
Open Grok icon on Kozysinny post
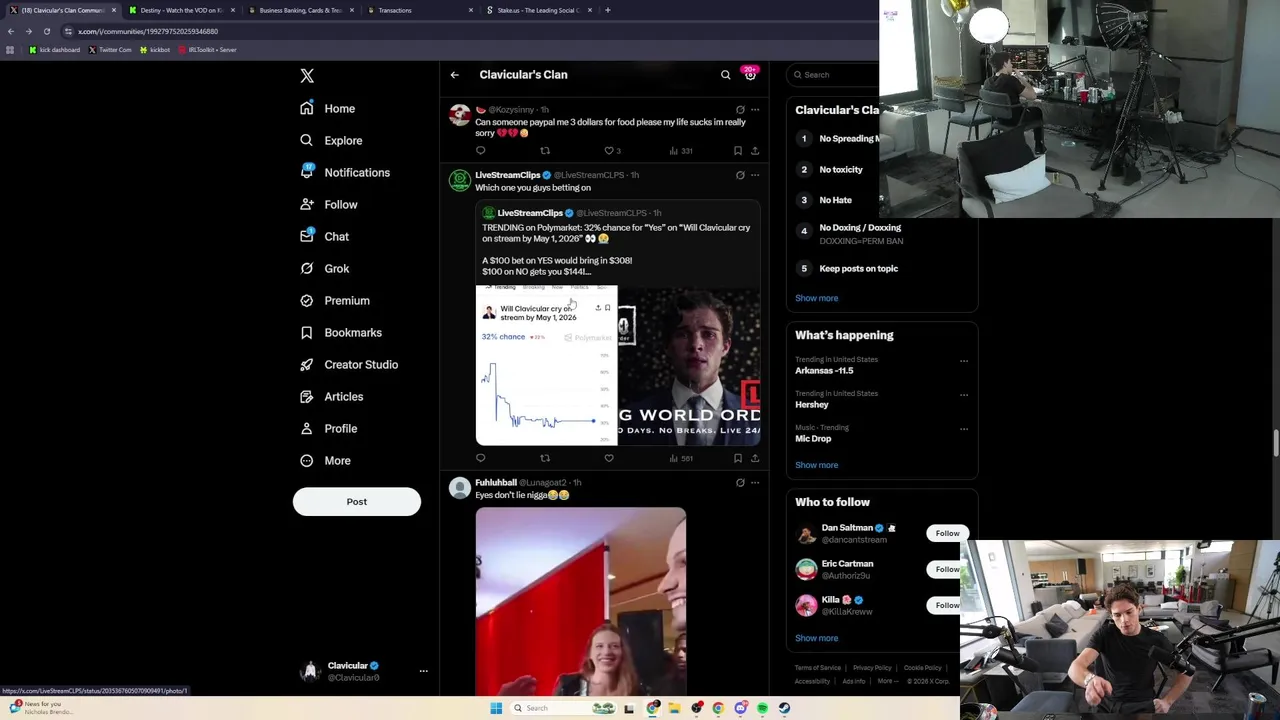pos(740,109)
